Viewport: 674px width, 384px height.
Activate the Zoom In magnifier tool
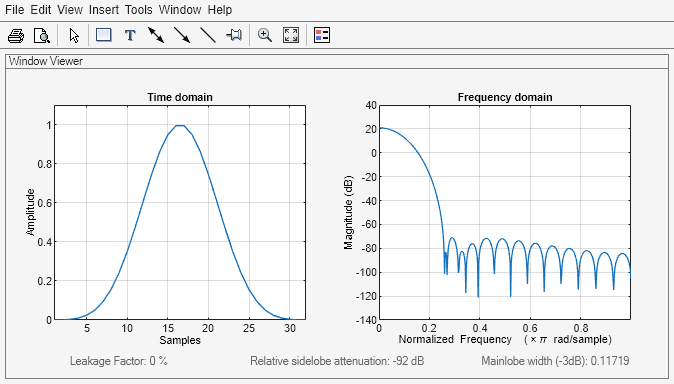265,35
